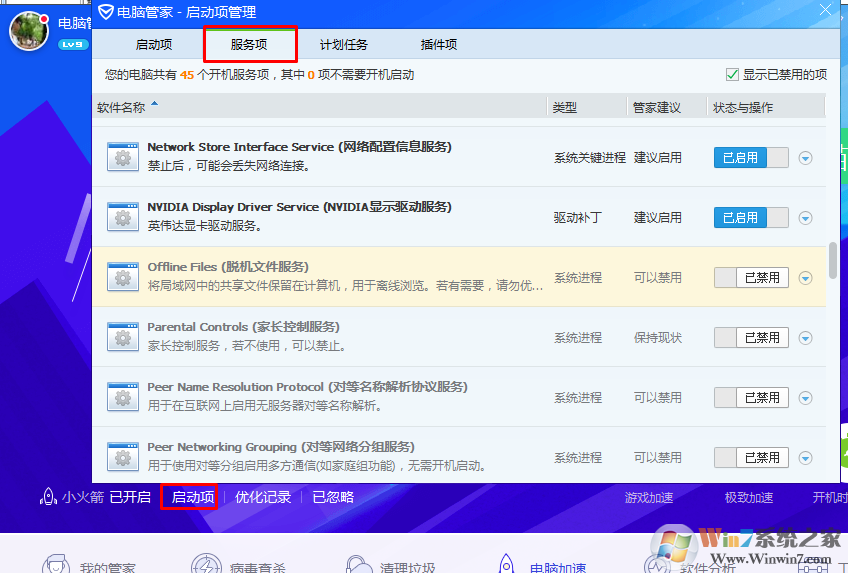Expand options for Offline Files service
This screenshot has height=573, width=848.
click(805, 278)
